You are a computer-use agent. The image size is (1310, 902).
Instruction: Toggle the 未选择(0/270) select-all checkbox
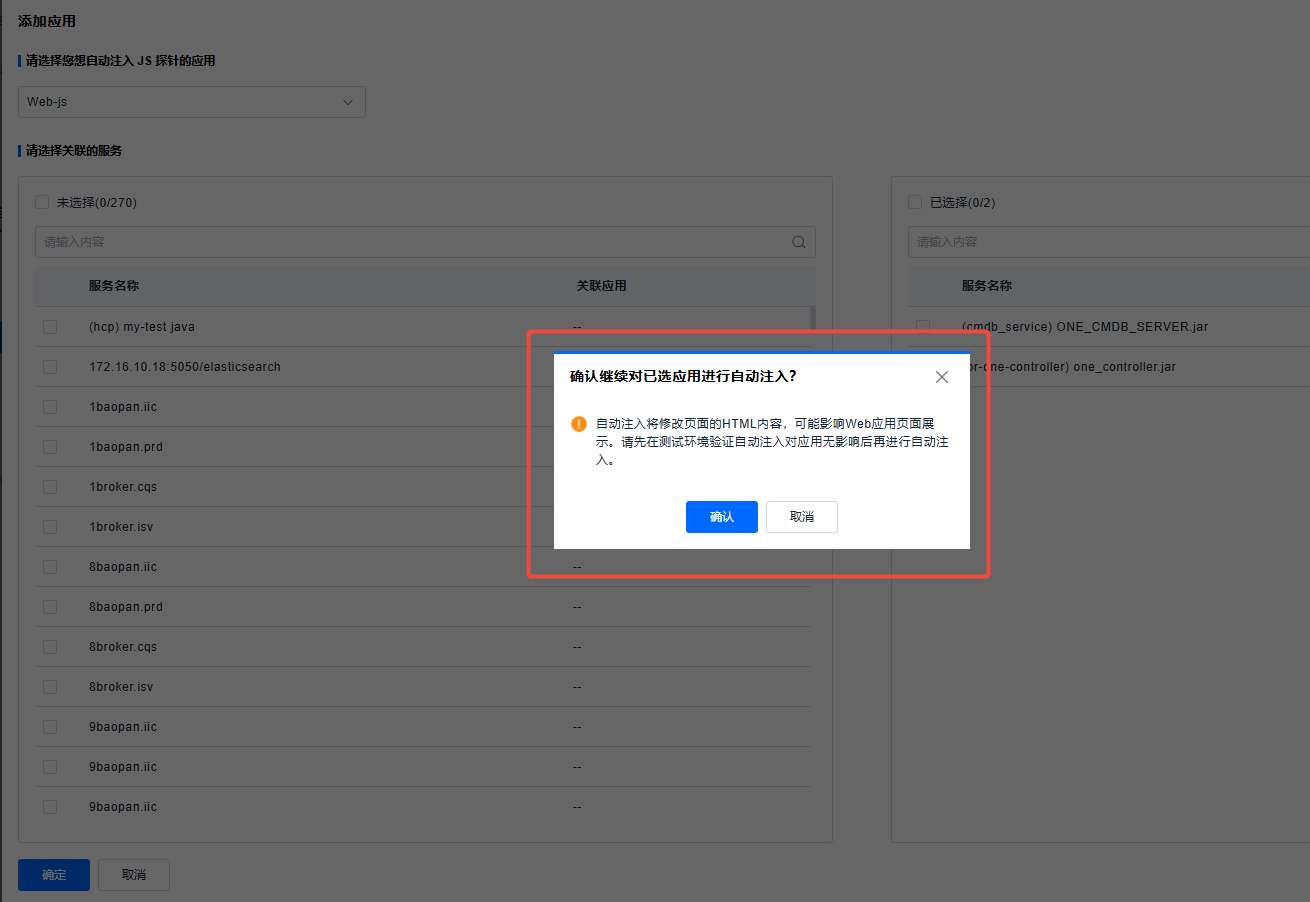point(42,202)
